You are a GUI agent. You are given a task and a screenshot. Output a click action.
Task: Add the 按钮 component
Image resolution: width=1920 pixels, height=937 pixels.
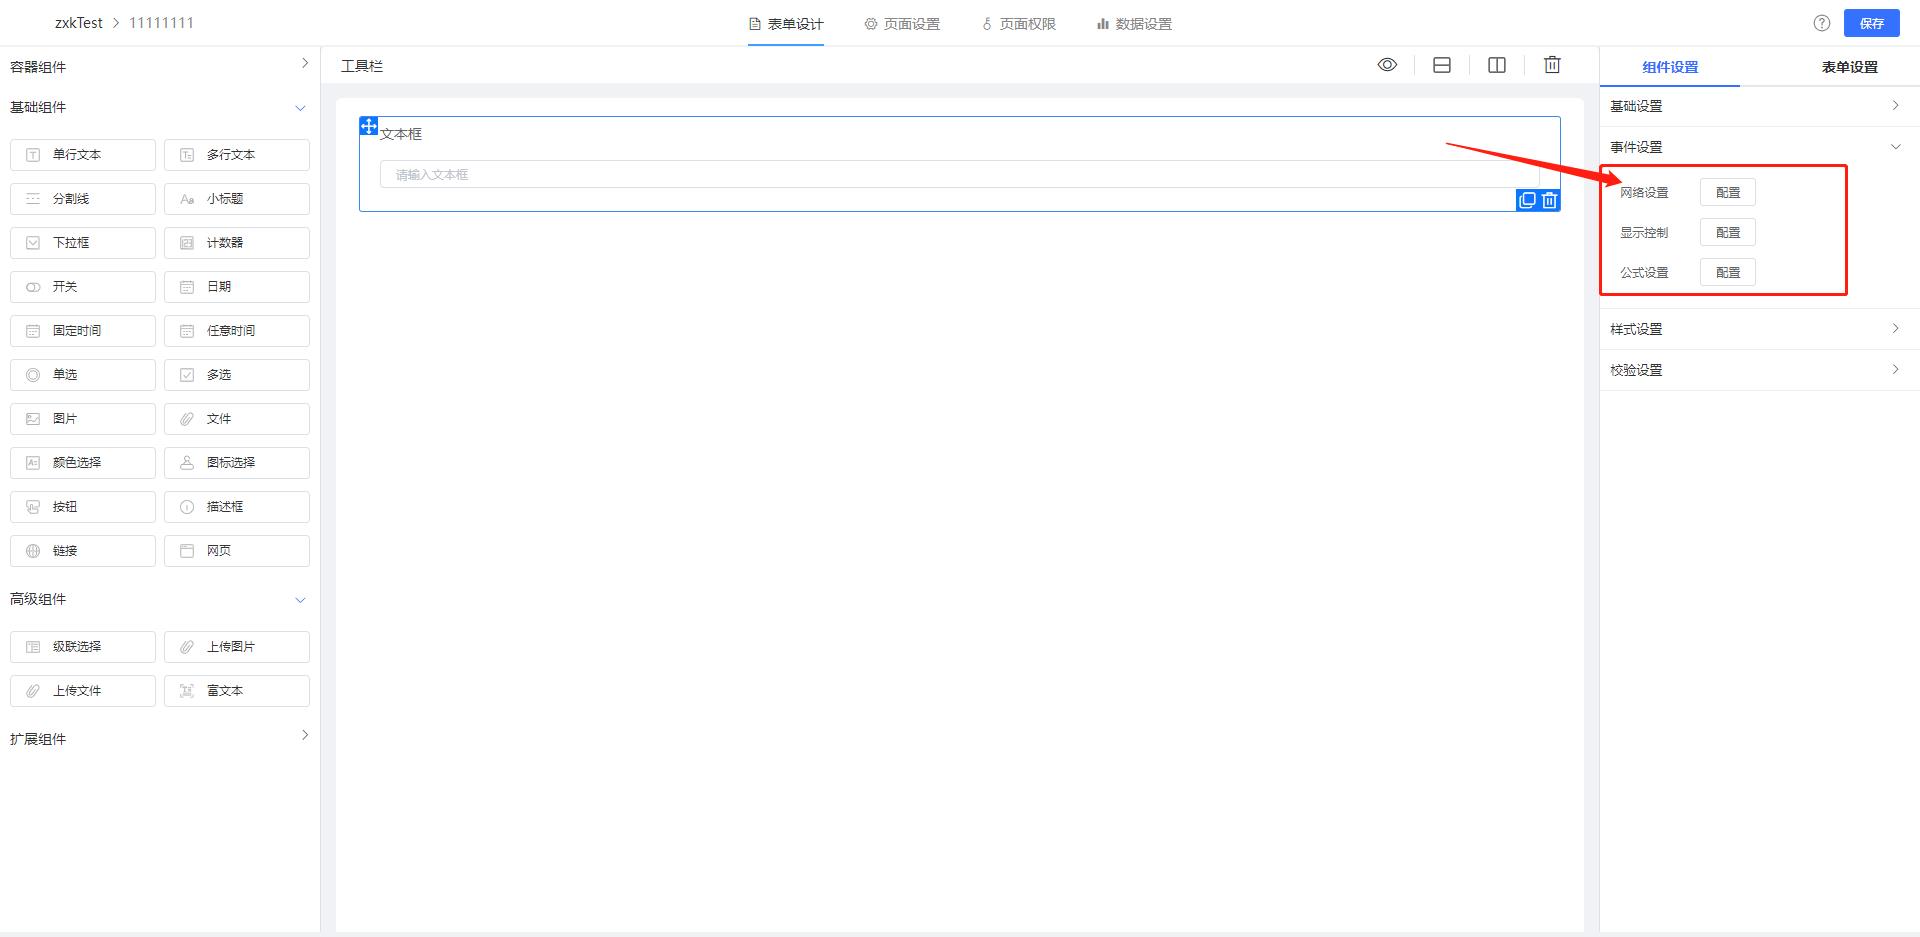tap(83, 507)
